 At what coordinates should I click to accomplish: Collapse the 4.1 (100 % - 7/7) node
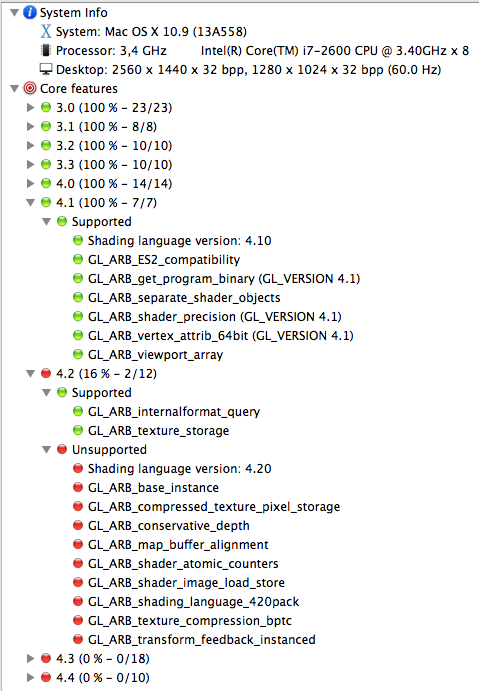coord(30,203)
